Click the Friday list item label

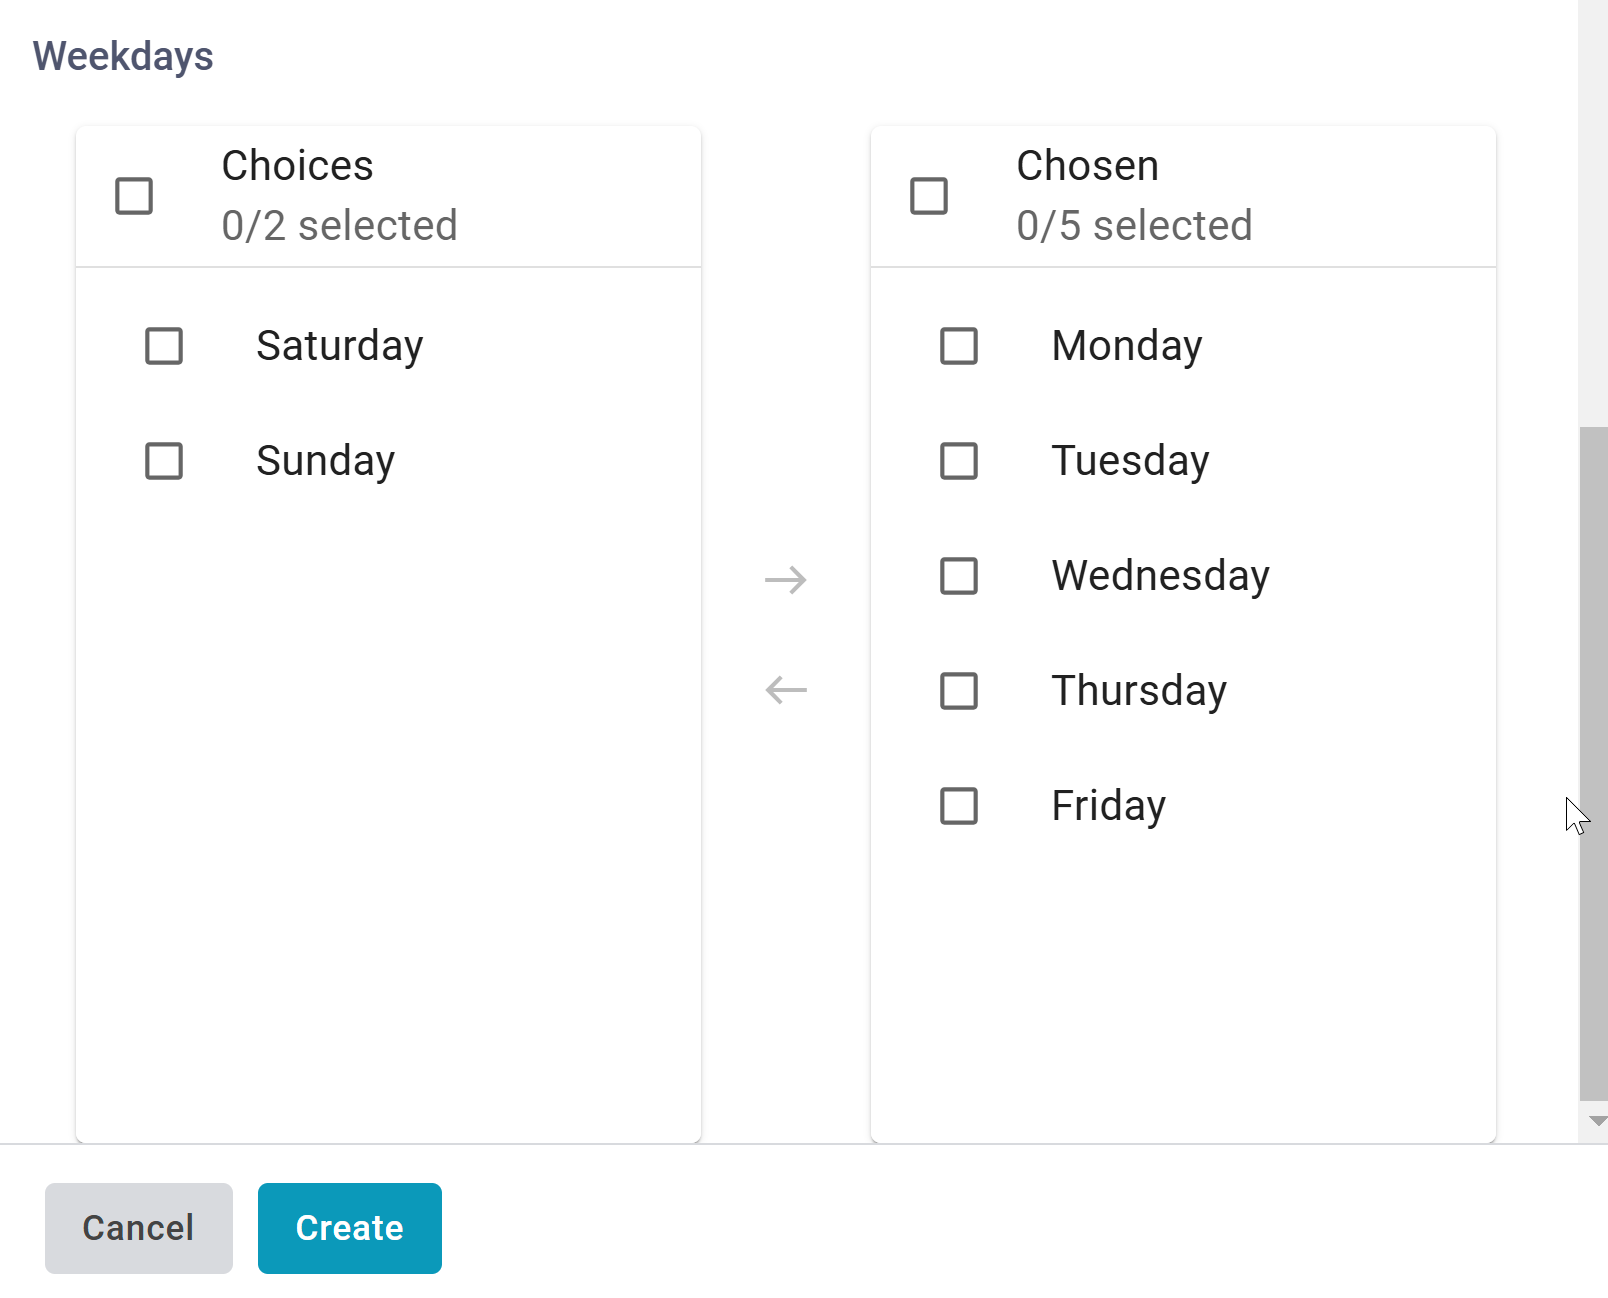pos(1108,806)
